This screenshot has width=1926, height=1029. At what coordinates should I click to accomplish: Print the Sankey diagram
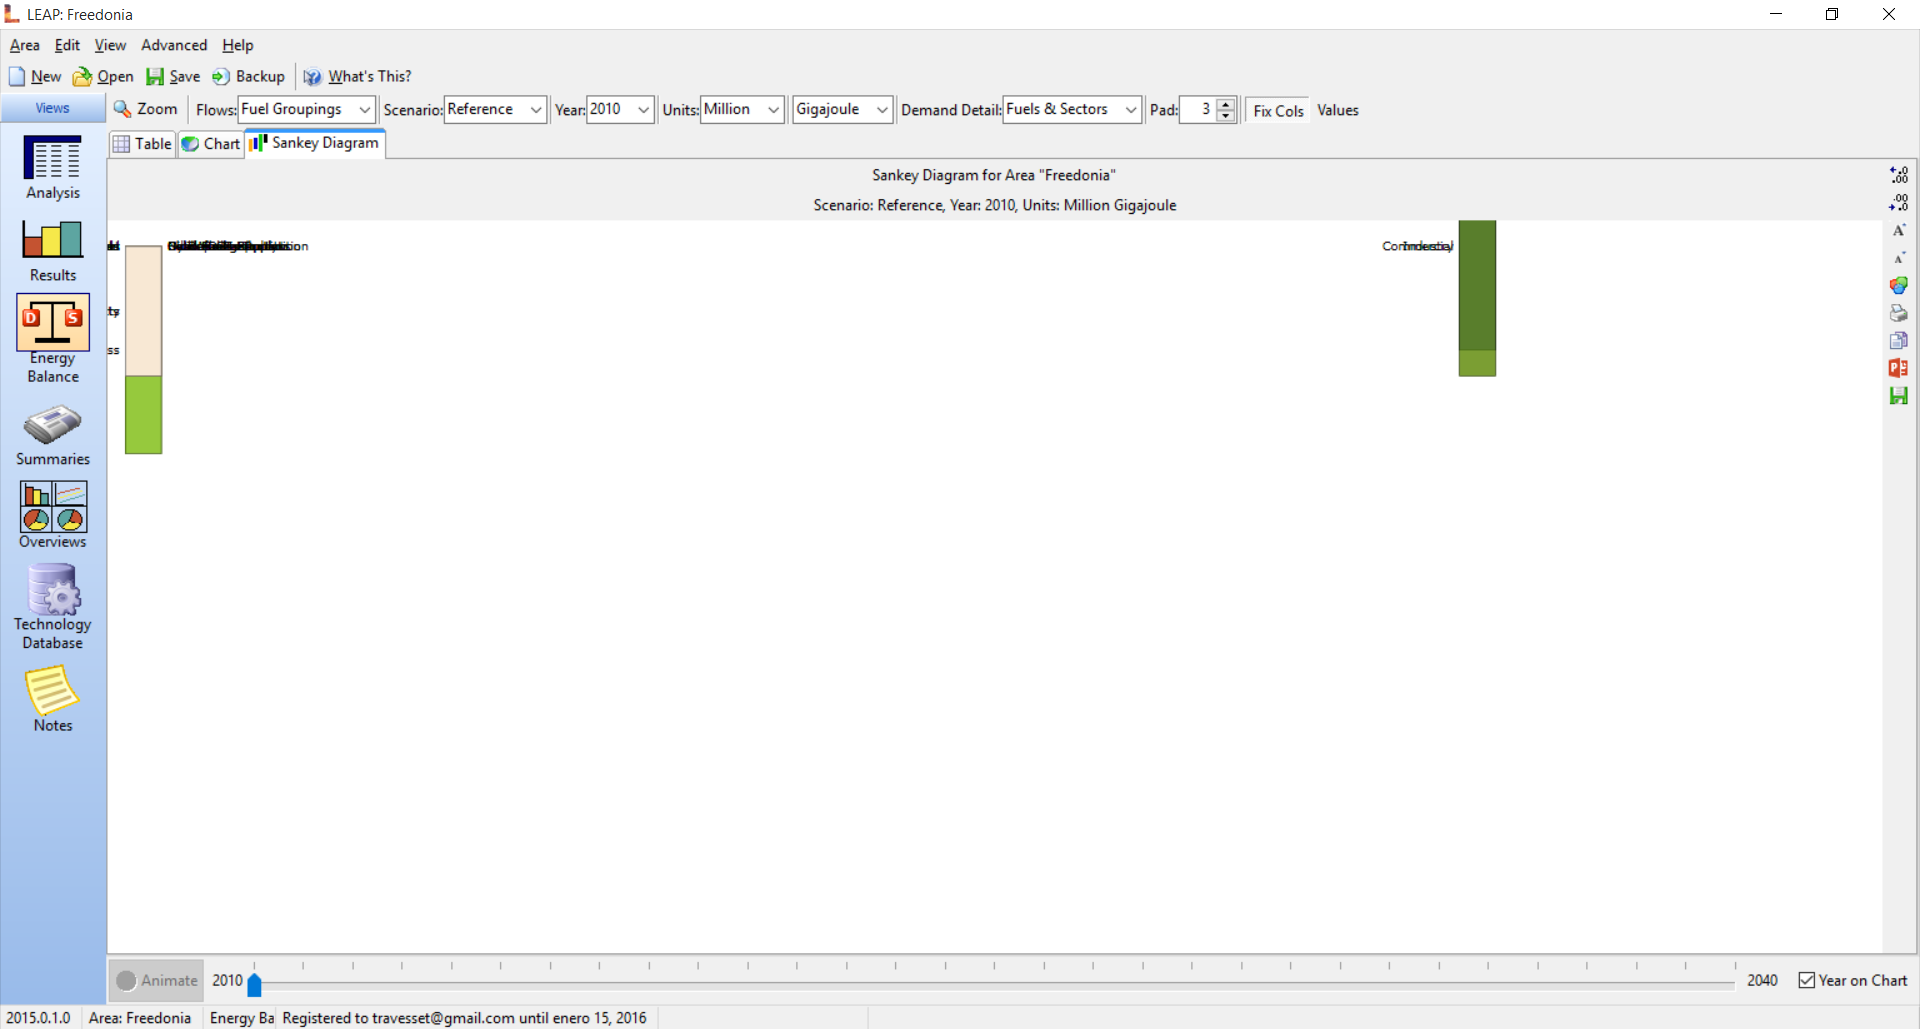tap(1898, 313)
